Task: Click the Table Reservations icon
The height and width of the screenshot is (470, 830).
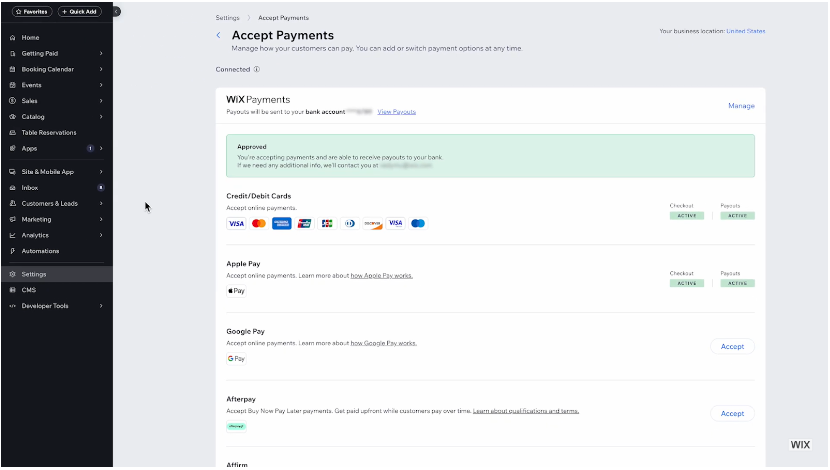Action: point(13,133)
